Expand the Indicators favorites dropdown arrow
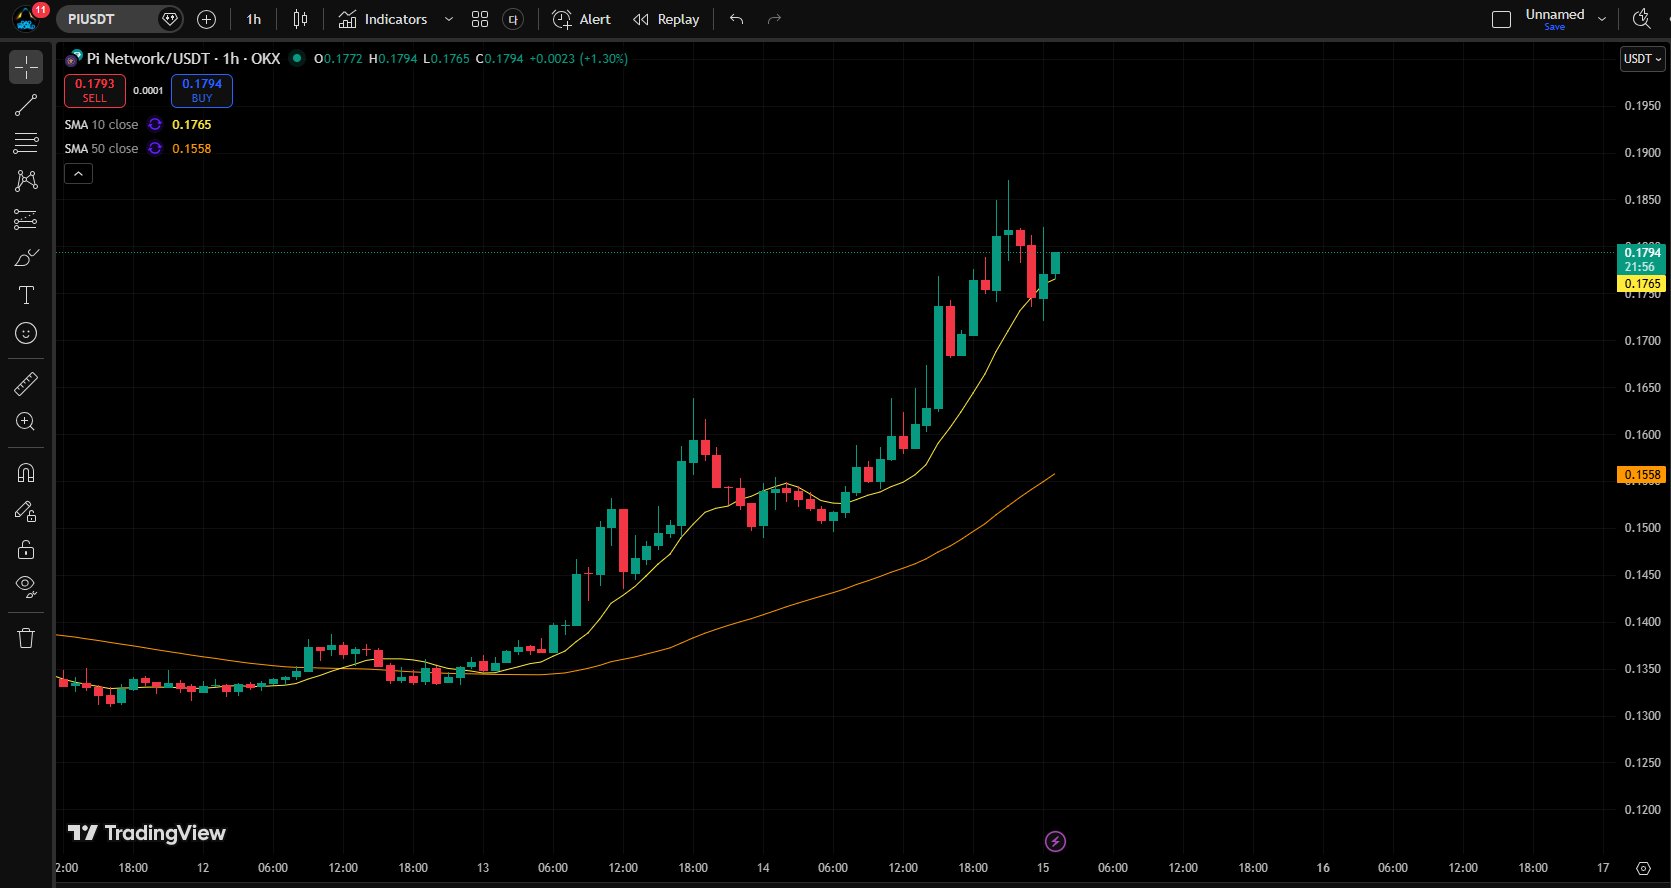 448,19
